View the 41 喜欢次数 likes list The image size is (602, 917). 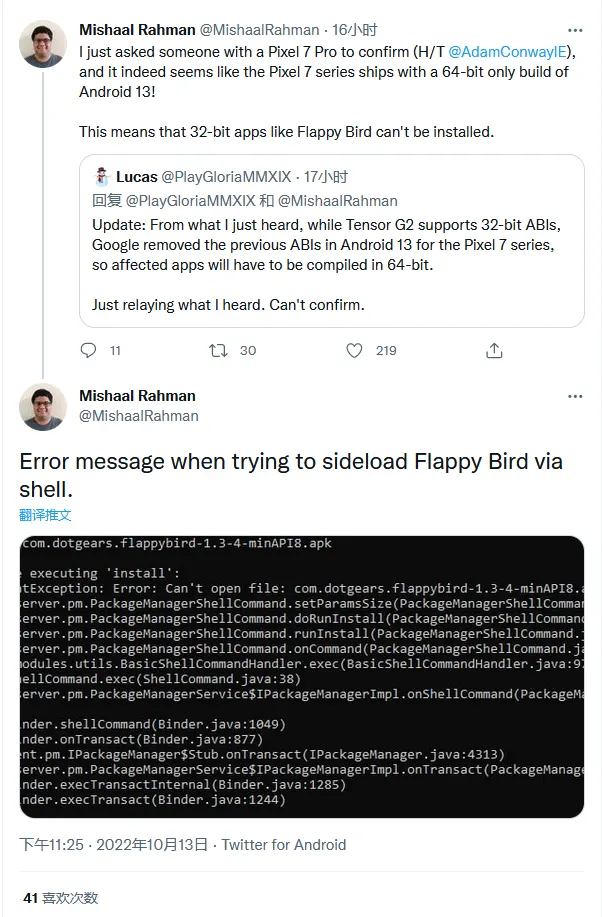coord(61,898)
